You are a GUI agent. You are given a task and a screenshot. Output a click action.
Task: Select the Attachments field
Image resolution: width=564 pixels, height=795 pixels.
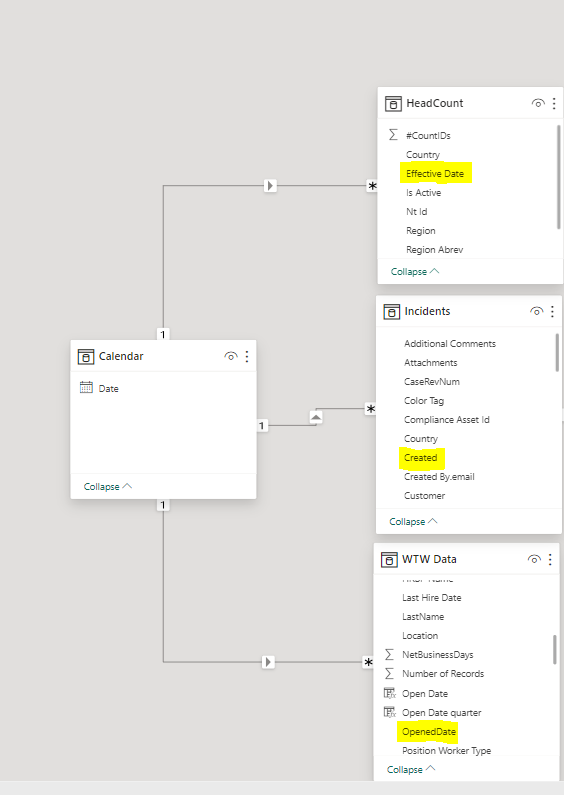tap(431, 363)
